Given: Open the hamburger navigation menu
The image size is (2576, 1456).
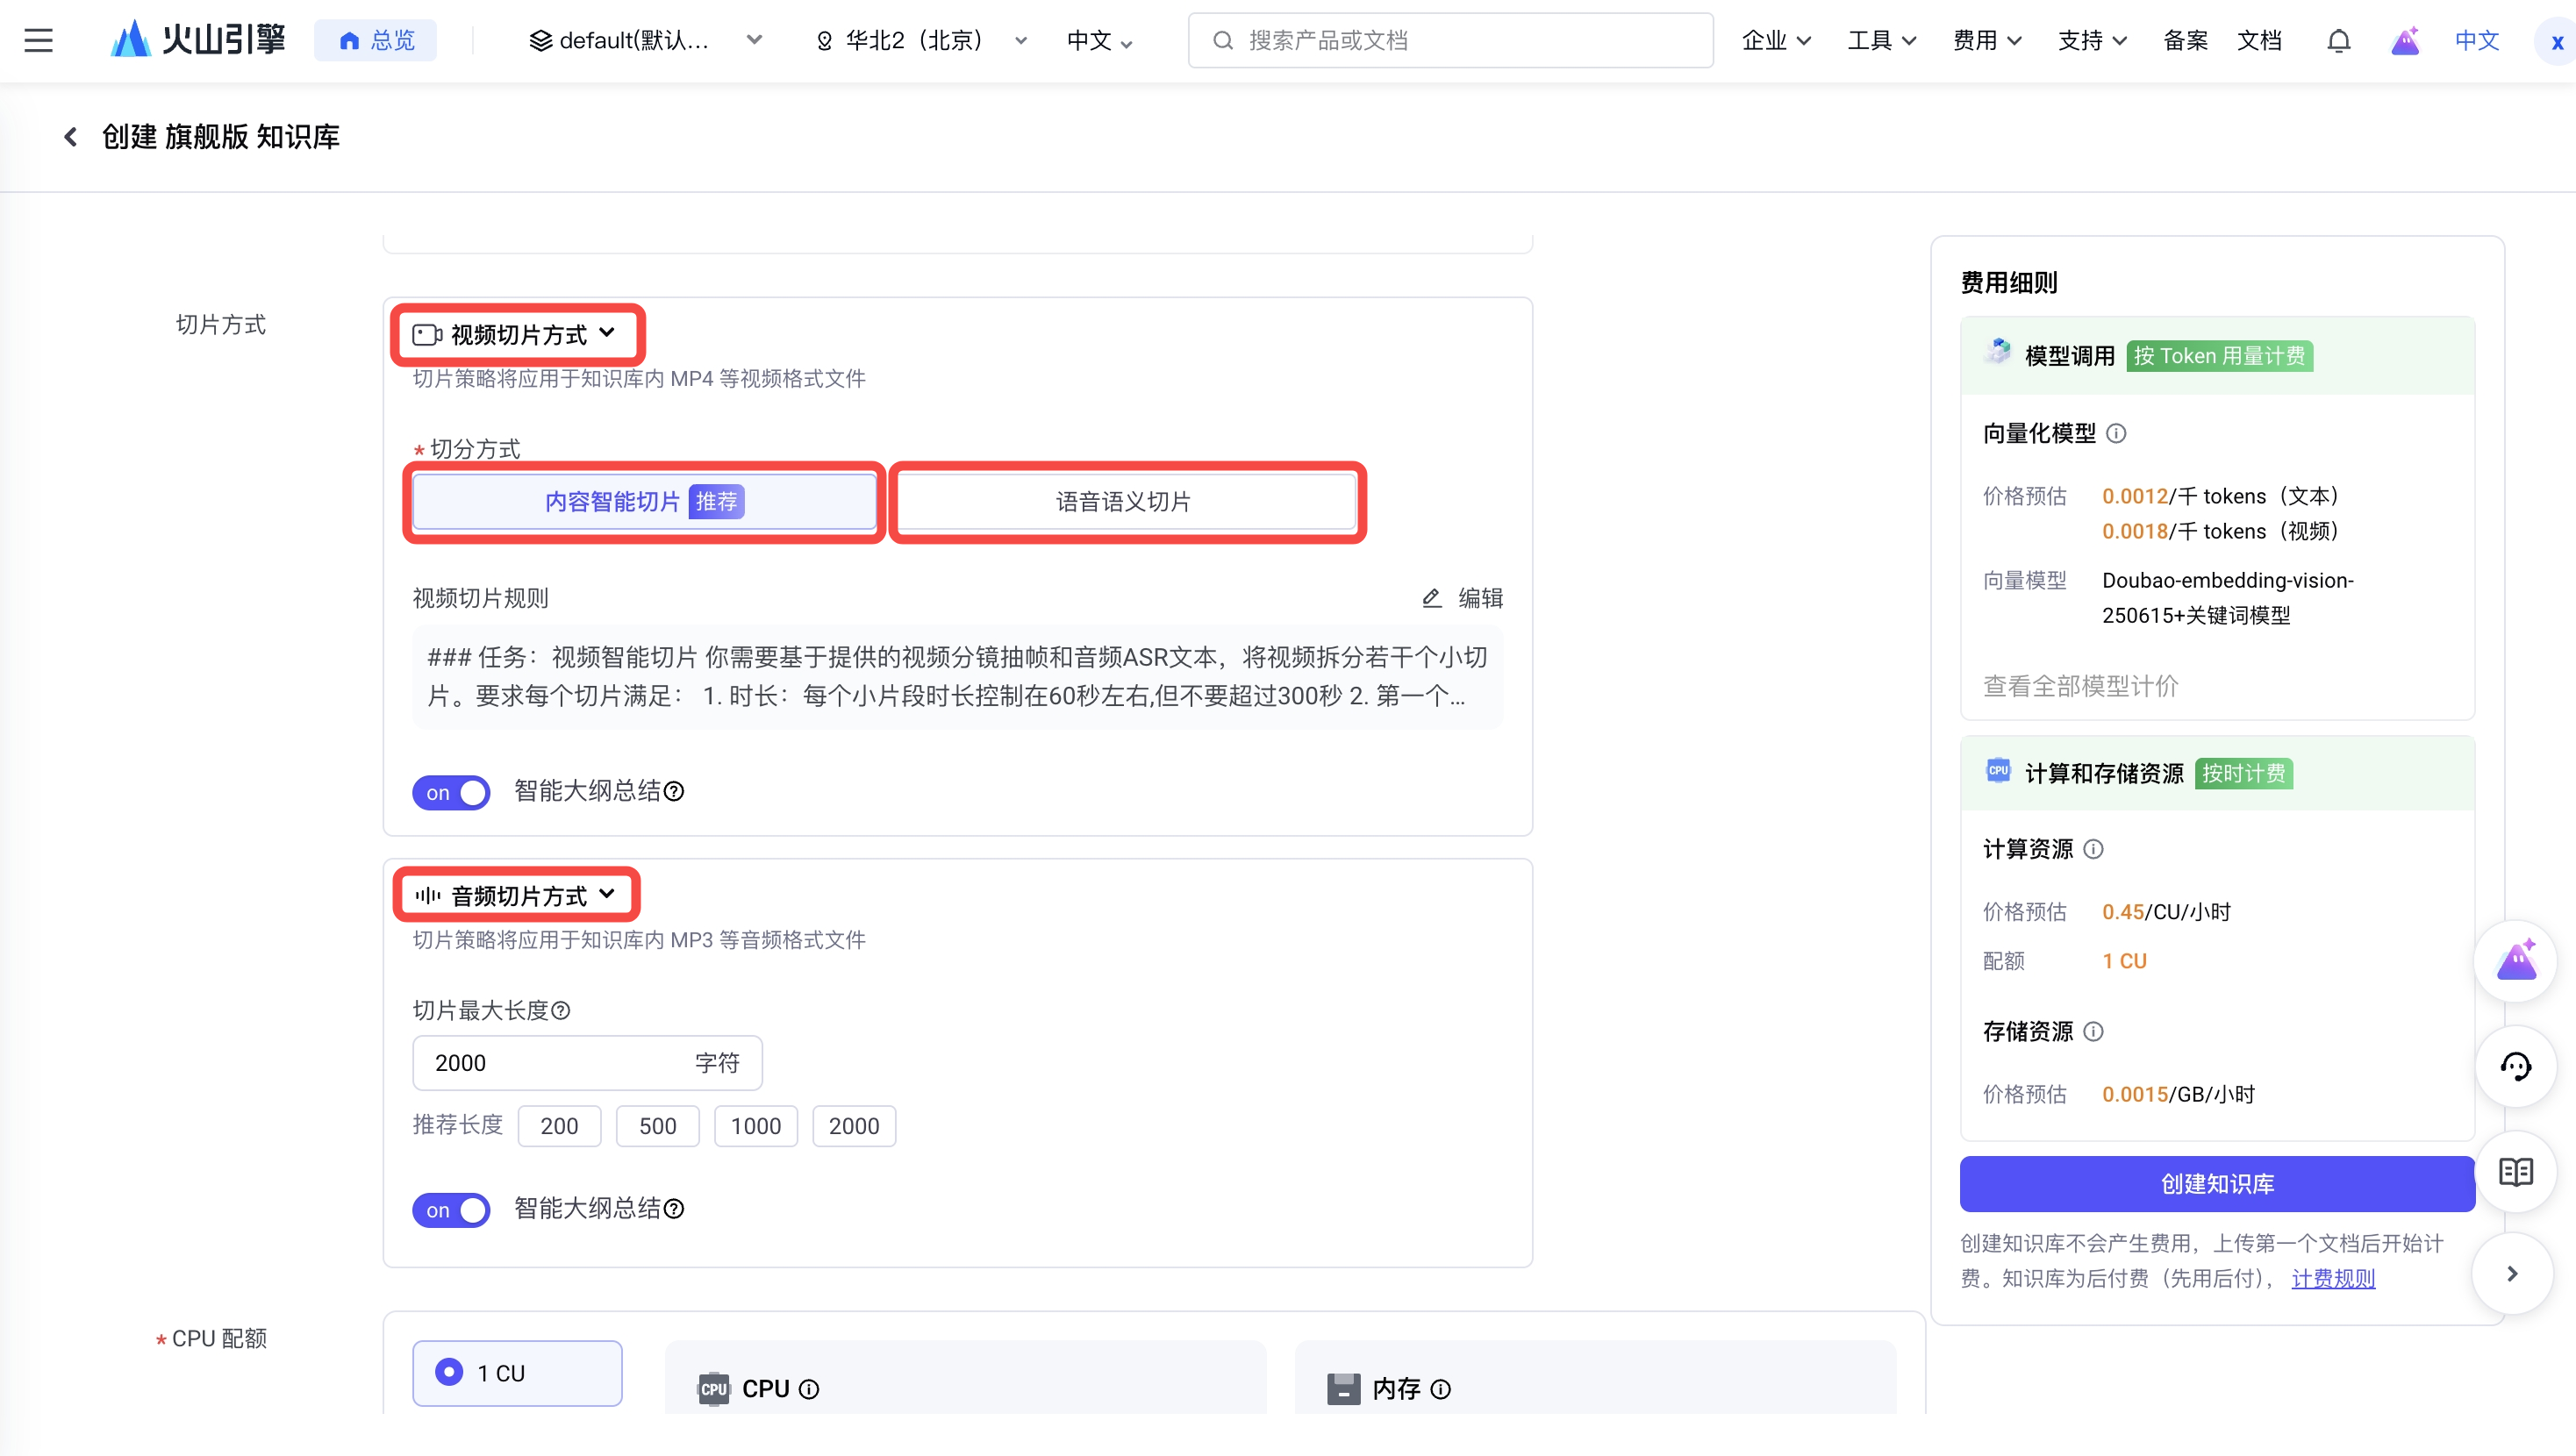Looking at the screenshot, I should pyautogui.click(x=38, y=40).
